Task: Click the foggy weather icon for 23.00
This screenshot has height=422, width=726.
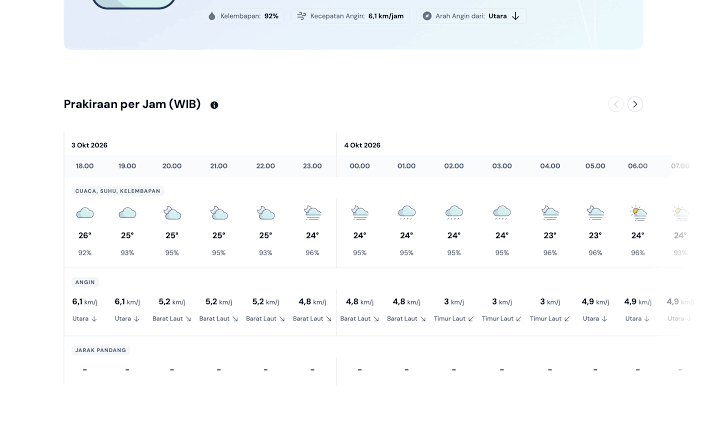Action: click(313, 213)
